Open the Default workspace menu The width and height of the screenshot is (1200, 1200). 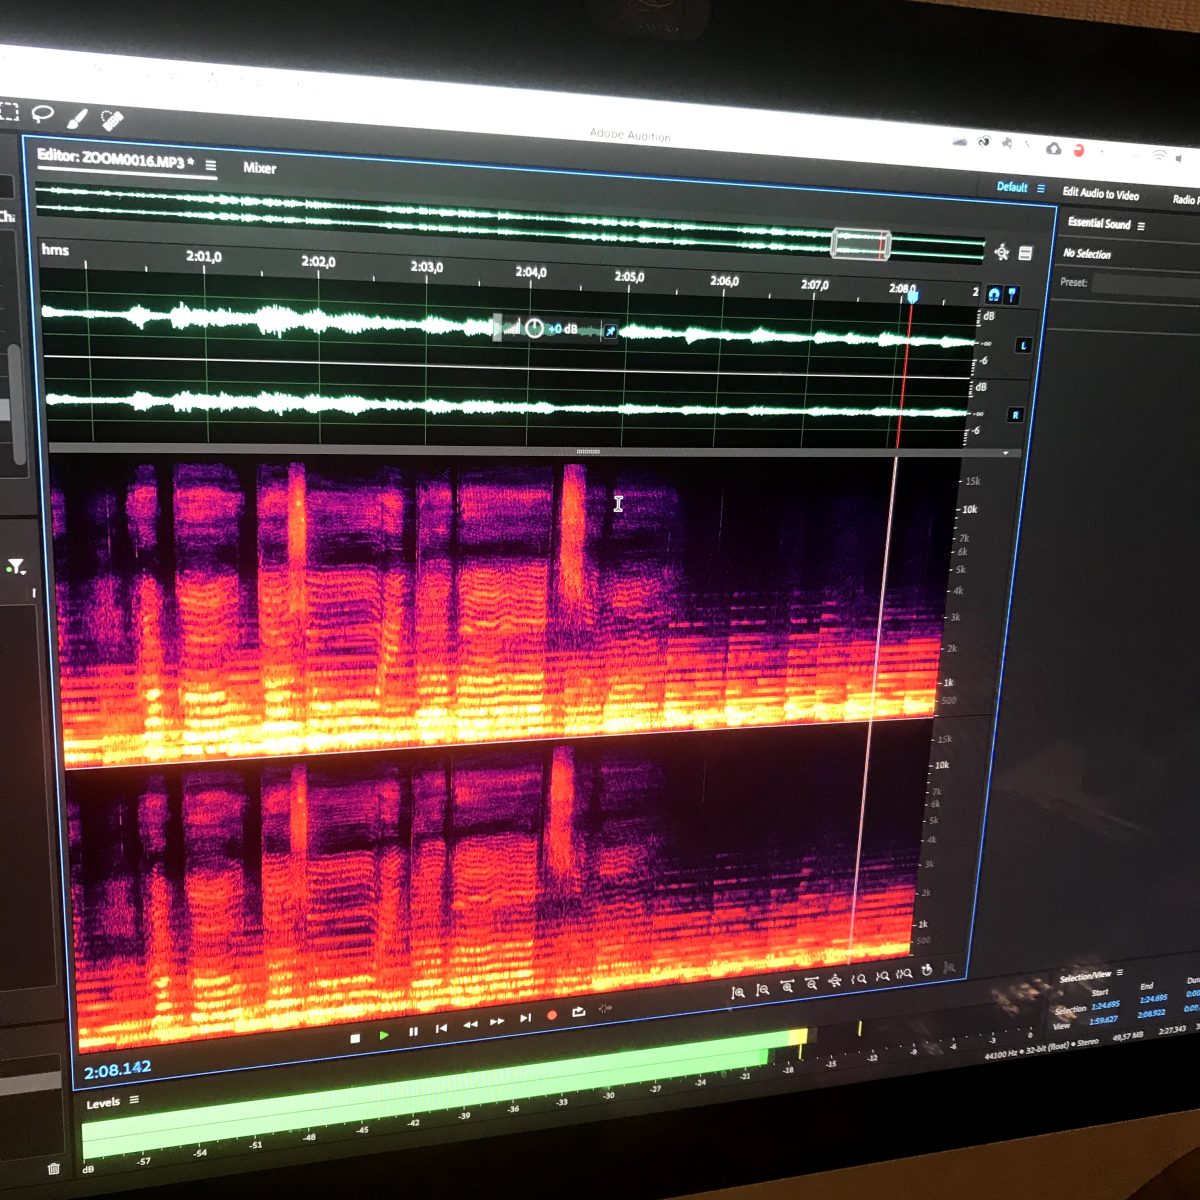click(1041, 188)
